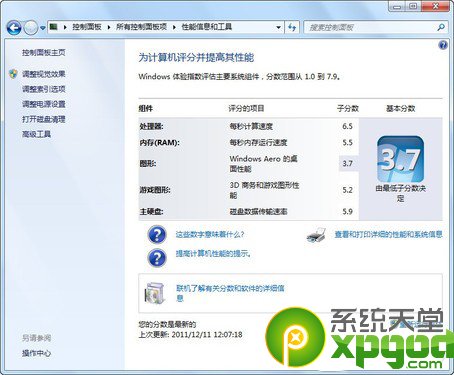The height and width of the screenshot is (375, 454).
Task: Open 查看和打印详细的性能和系统信息 link
Action: click(x=389, y=234)
